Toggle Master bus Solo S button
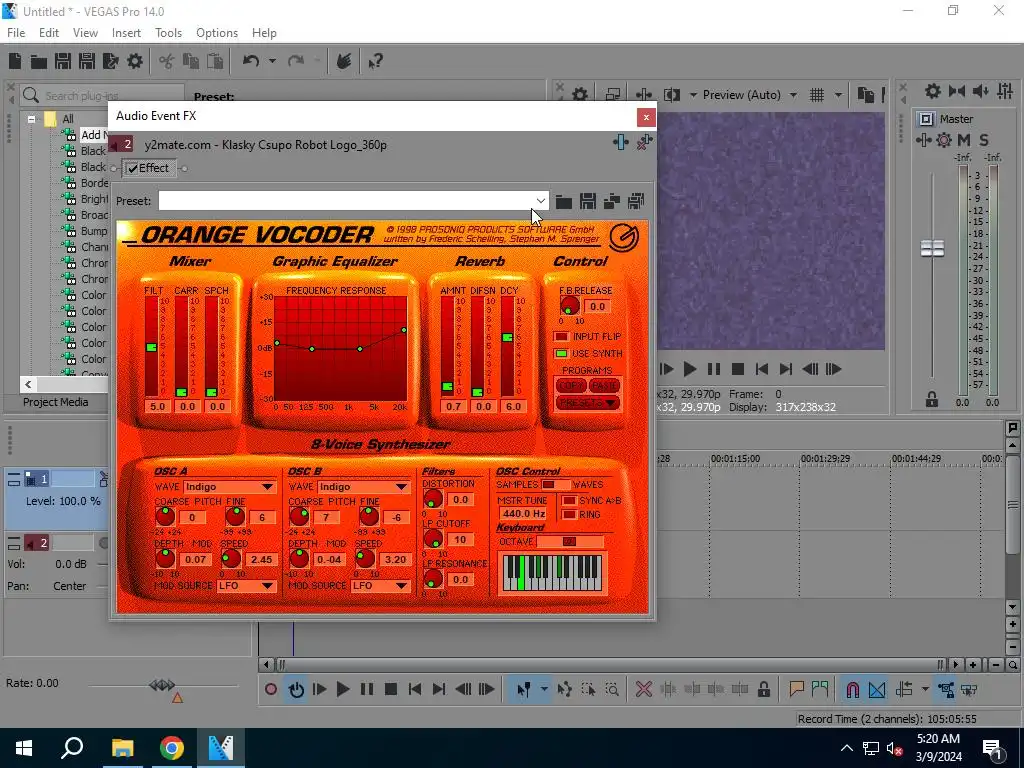The image size is (1024, 768). (984, 140)
